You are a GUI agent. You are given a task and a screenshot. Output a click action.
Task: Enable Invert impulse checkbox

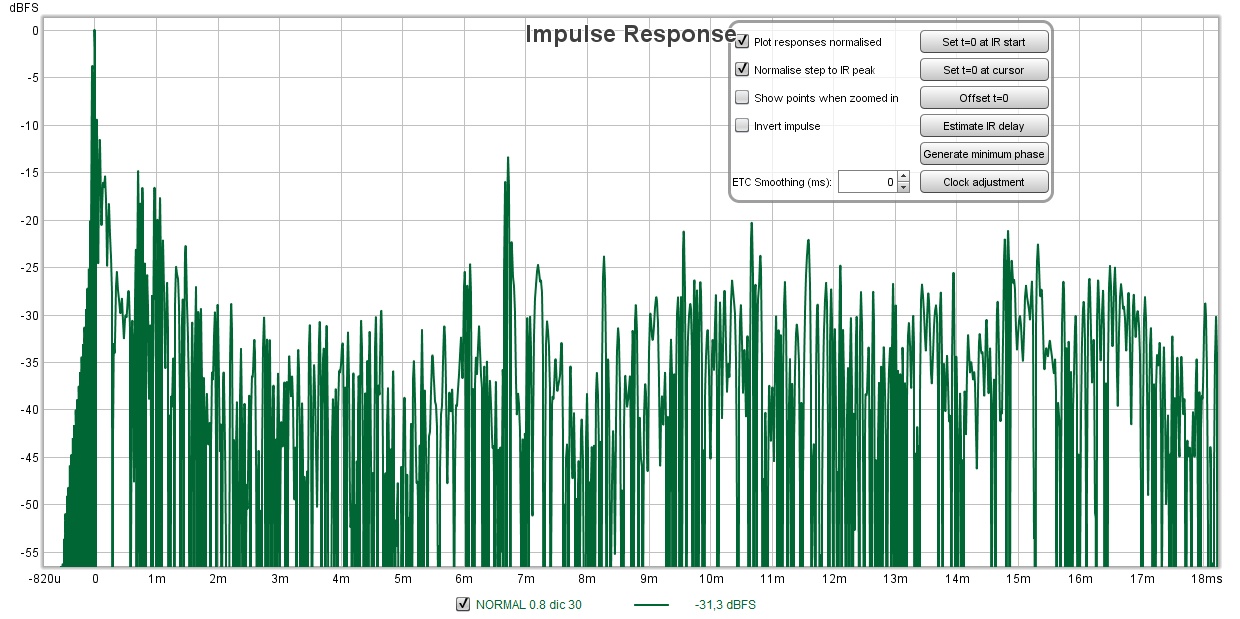click(x=742, y=126)
